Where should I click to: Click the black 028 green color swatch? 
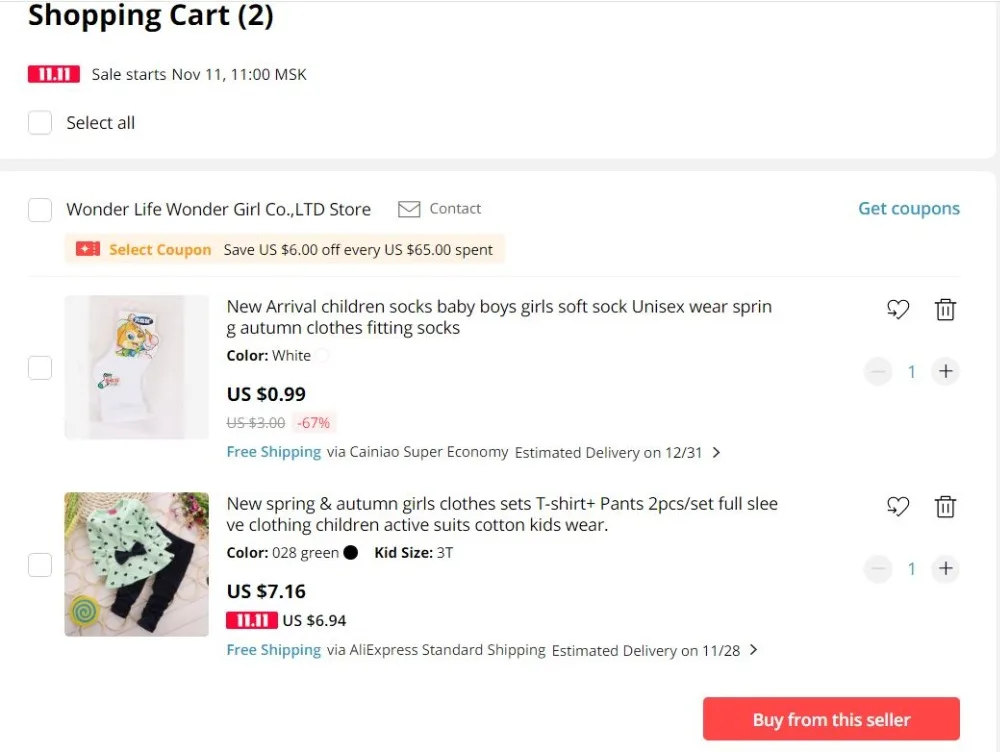point(351,552)
